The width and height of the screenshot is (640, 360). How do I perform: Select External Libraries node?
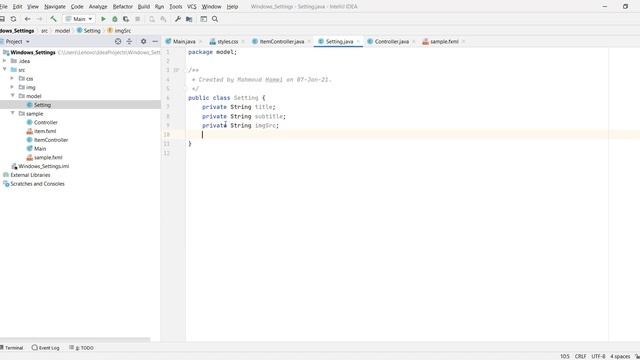30,175
